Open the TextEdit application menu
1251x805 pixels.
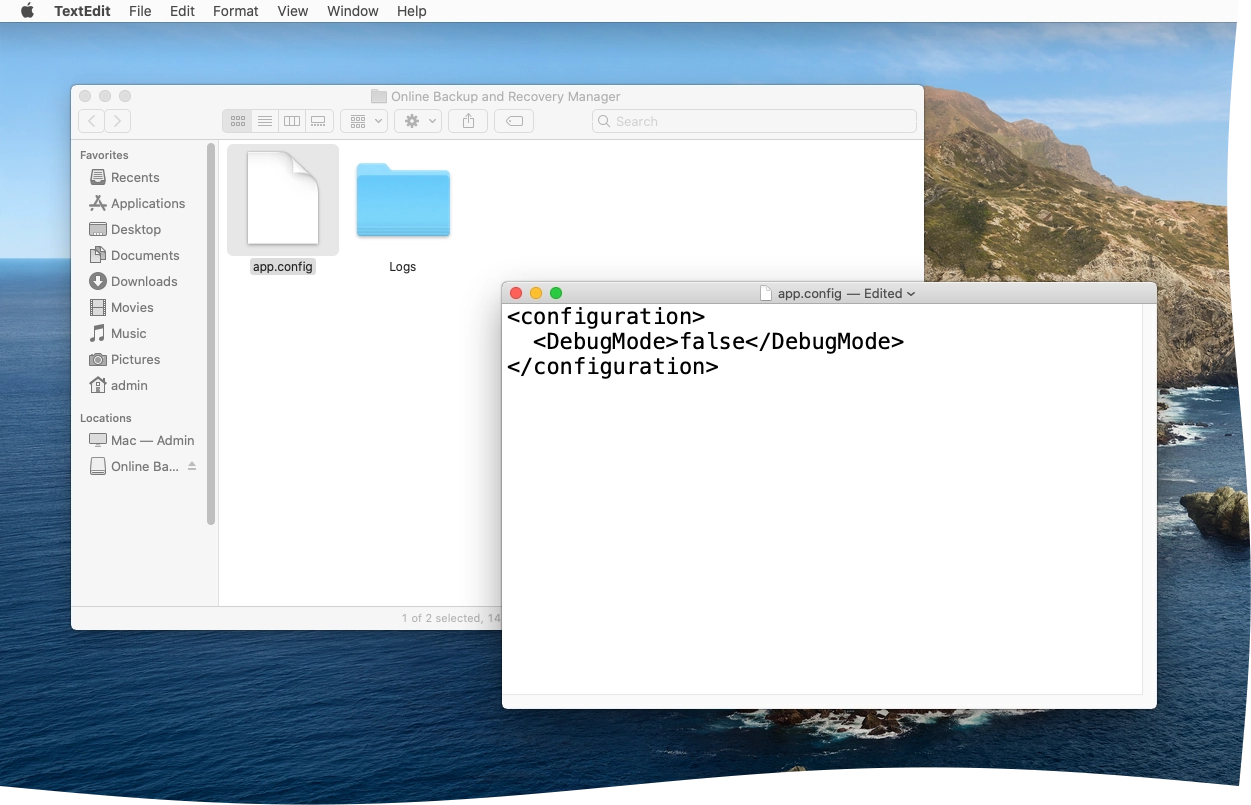click(82, 11)
